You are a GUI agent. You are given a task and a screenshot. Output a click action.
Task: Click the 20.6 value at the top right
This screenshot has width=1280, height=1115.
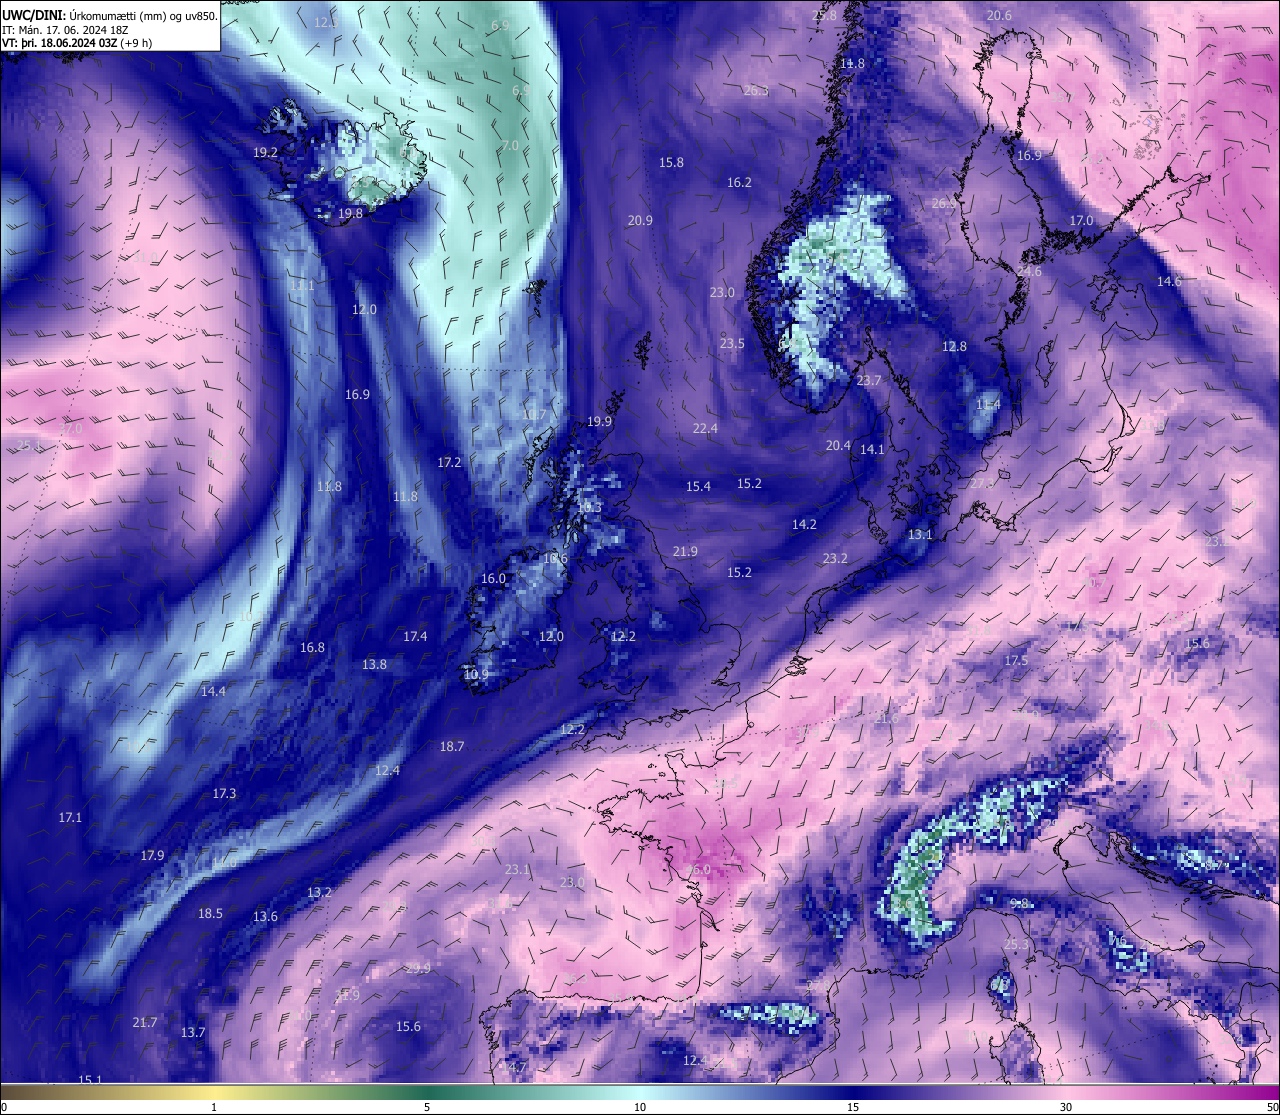(x=999, y=15)
